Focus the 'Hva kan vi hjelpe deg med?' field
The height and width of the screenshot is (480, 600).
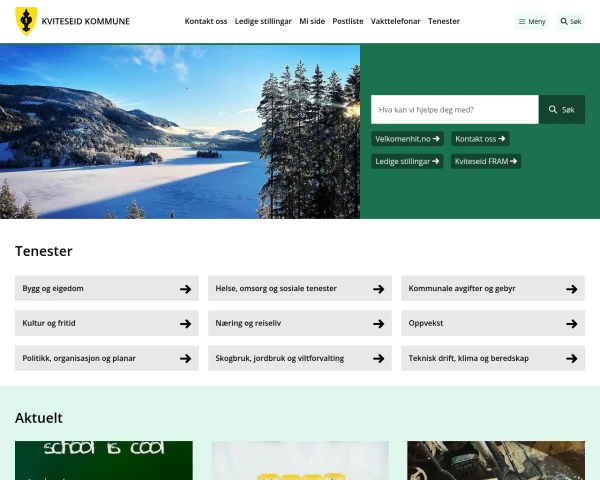pyautogui.click(x=454, y=109)
